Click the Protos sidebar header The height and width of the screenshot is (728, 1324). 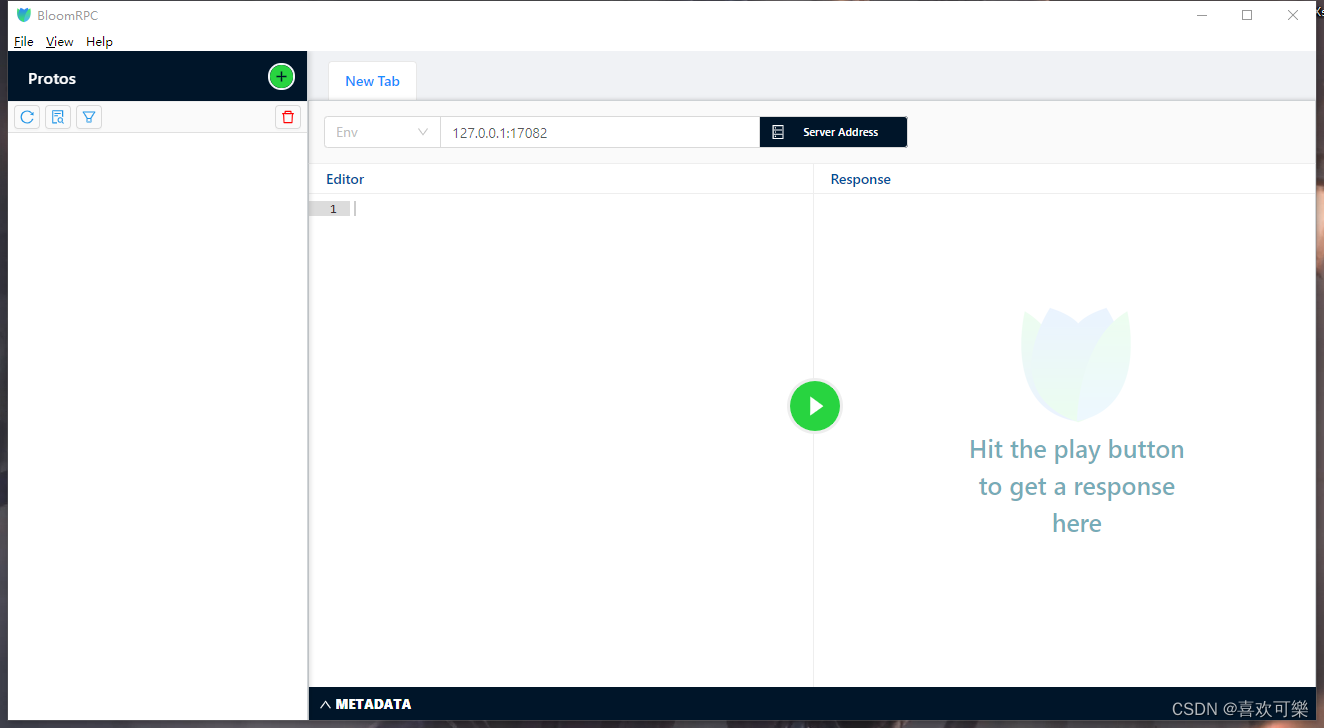(52, 78)
